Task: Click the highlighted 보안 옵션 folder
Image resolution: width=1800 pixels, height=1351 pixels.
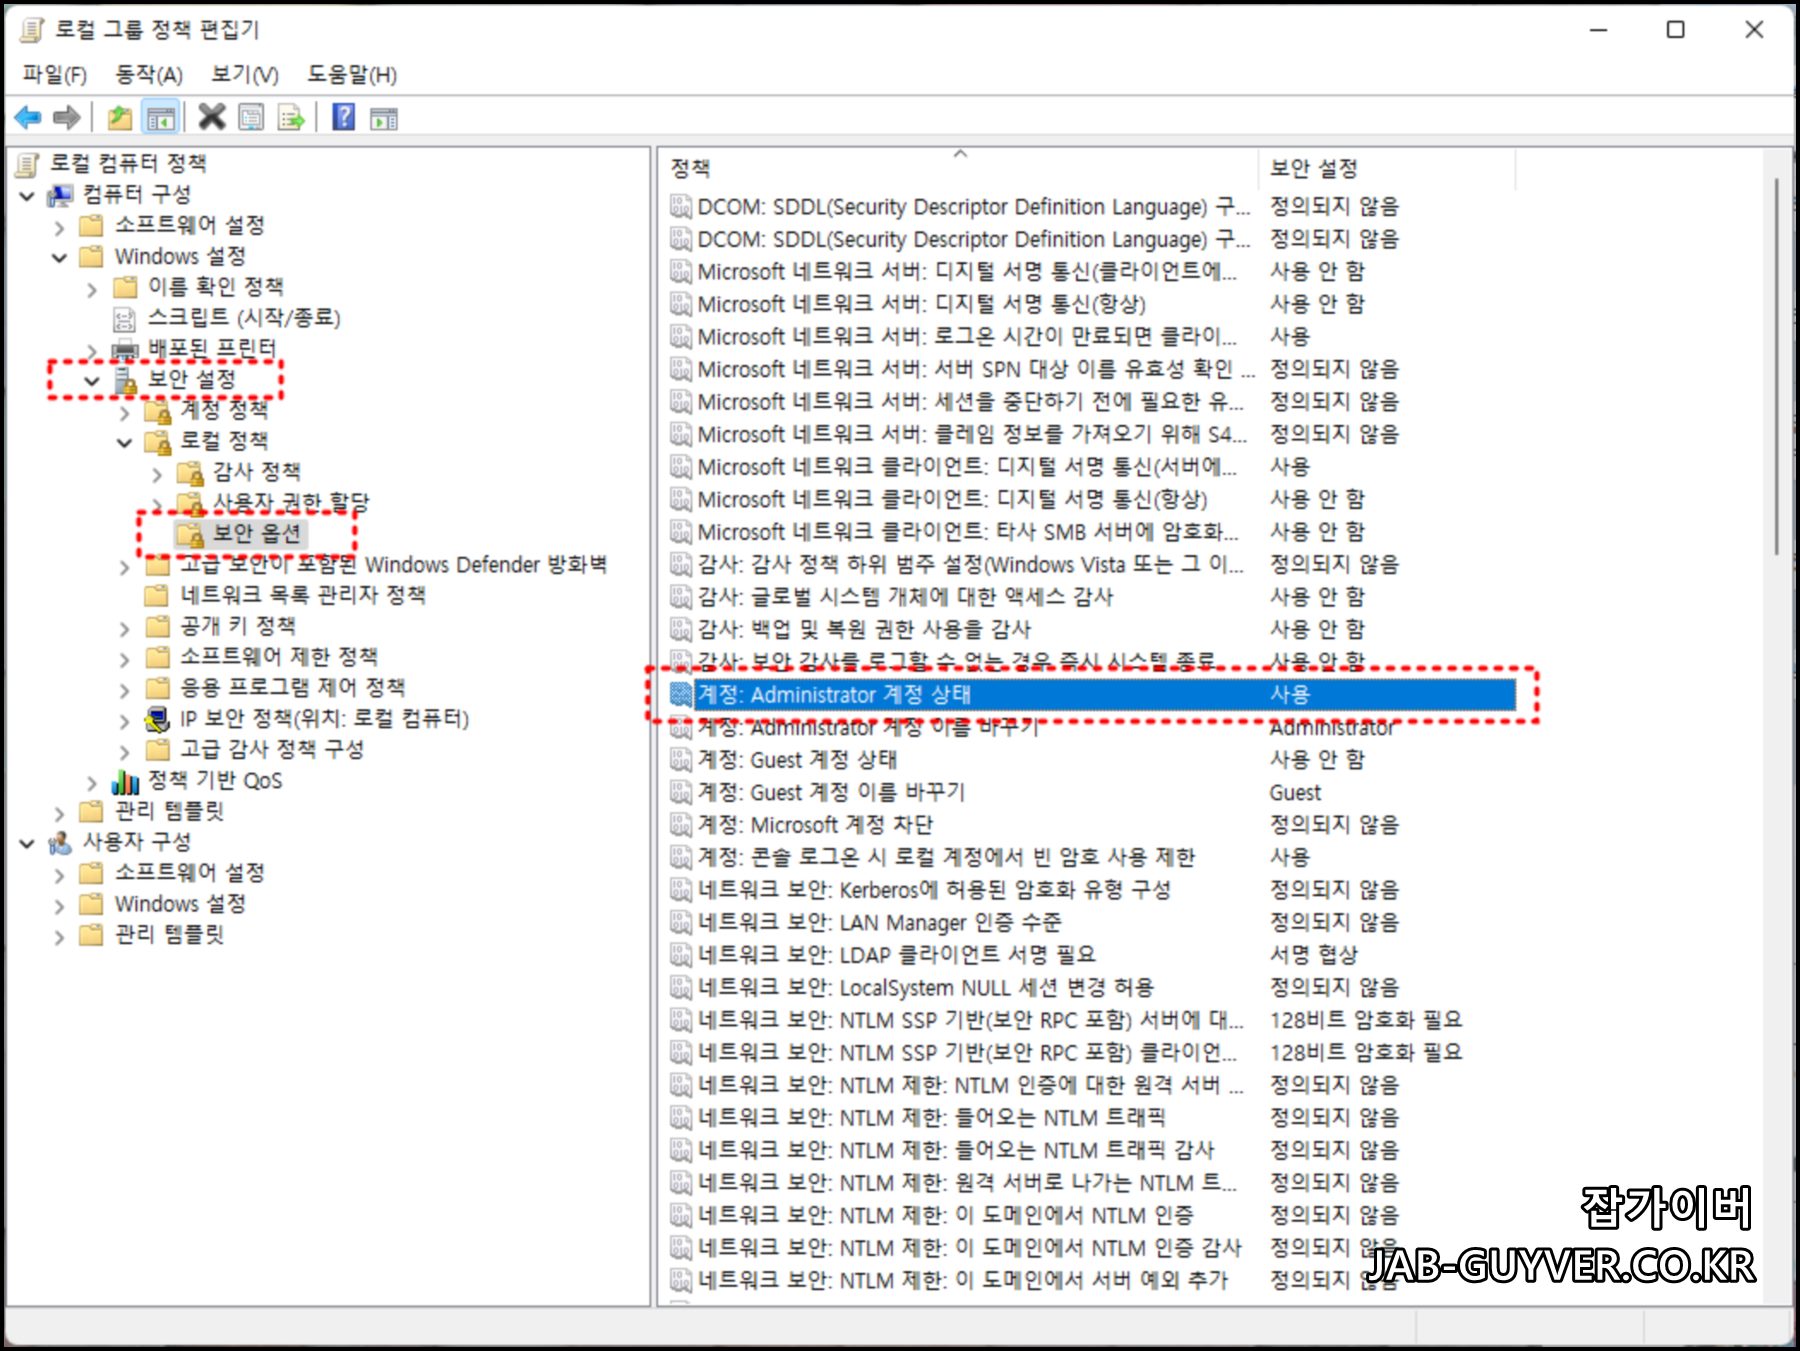Action: pyautogui.click(x=255, y=533)
